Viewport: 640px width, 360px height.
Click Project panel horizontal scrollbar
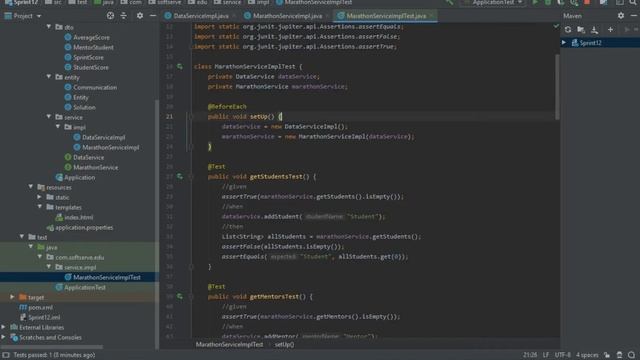pos(52,347)
